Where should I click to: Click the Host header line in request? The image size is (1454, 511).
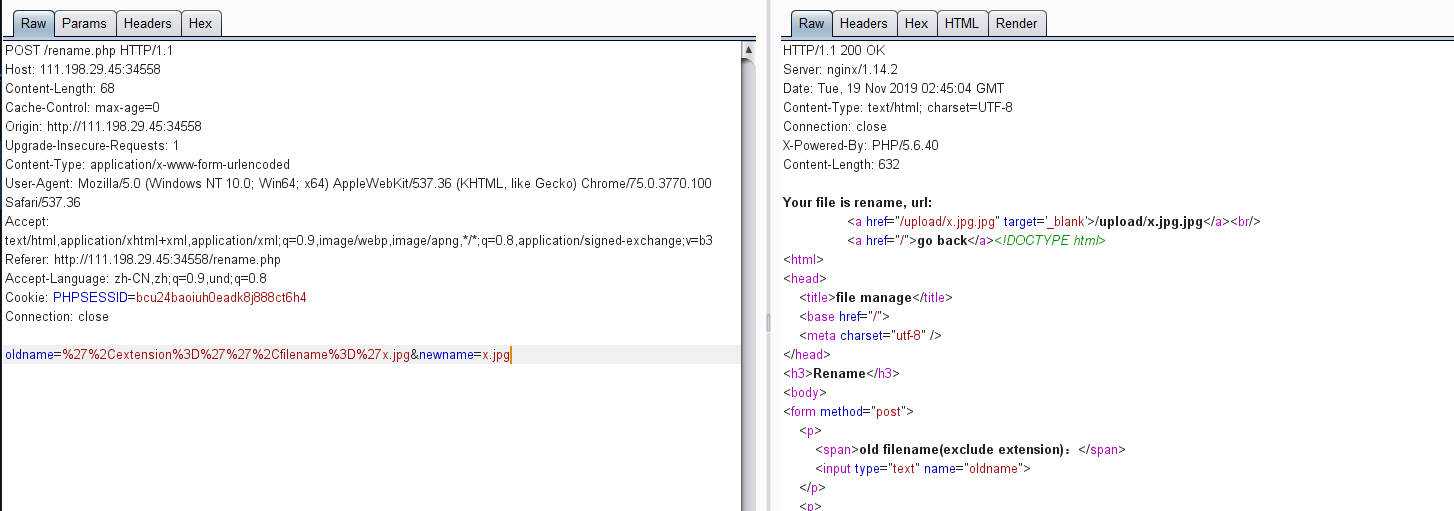[83, 69]
